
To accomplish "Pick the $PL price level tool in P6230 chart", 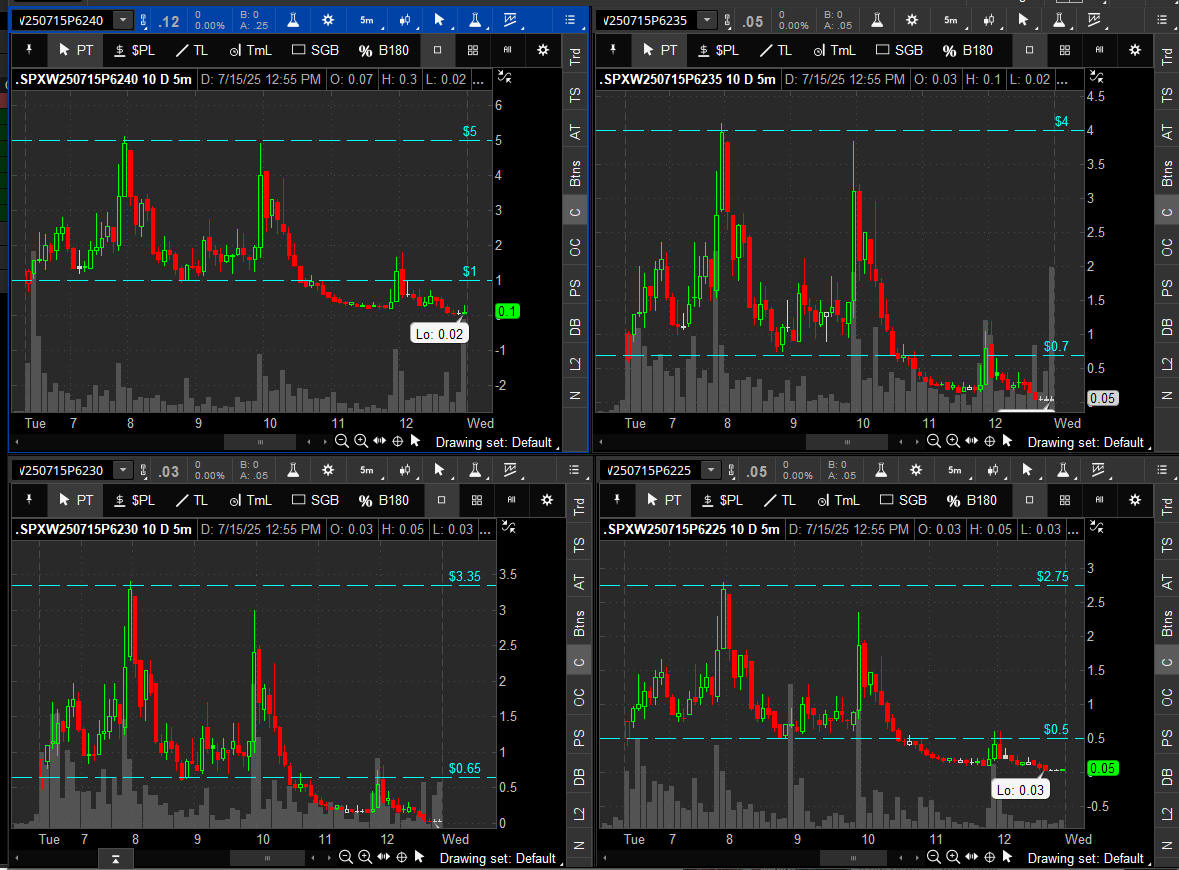I will pos(135,500).
